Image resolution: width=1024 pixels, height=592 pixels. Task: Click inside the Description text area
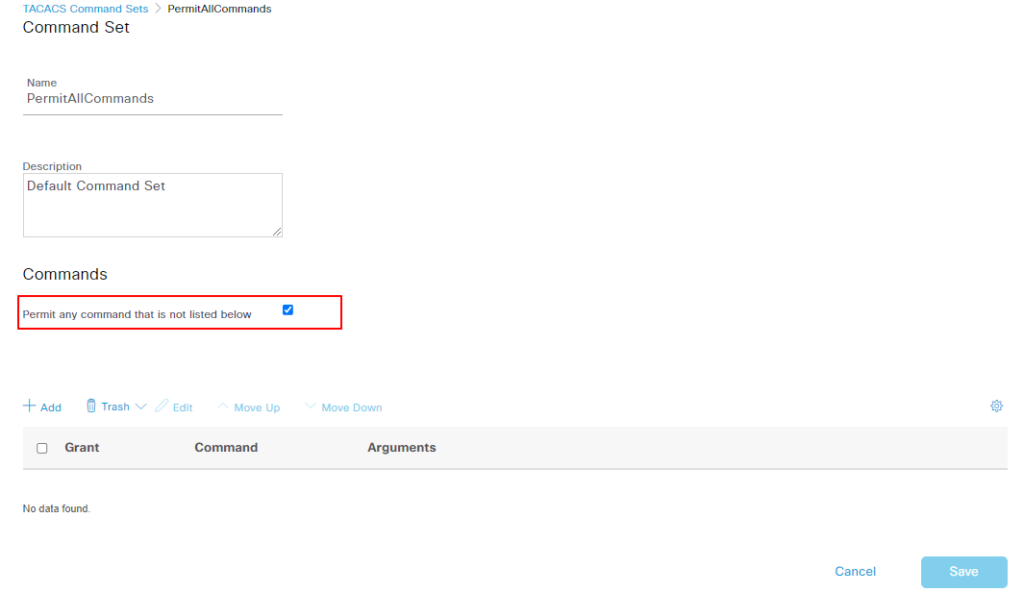tap(152, 205)
